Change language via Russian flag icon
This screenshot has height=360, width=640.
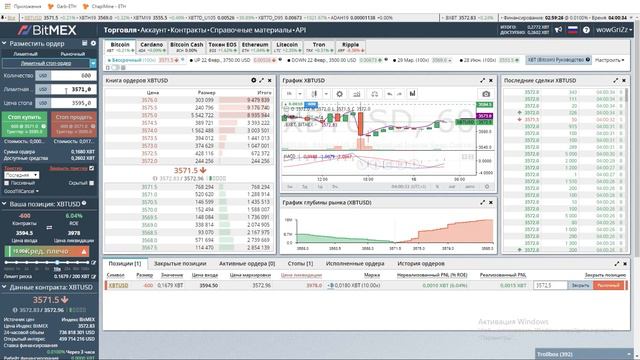[573, 30]
